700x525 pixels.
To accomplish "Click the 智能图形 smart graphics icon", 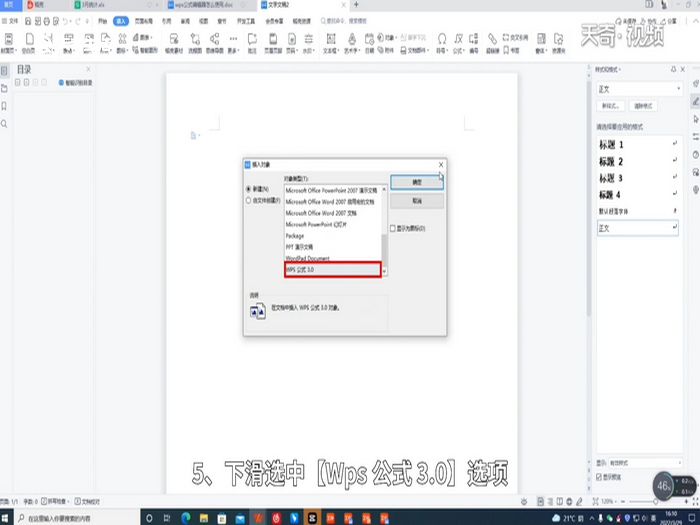I will pos(146,50).
